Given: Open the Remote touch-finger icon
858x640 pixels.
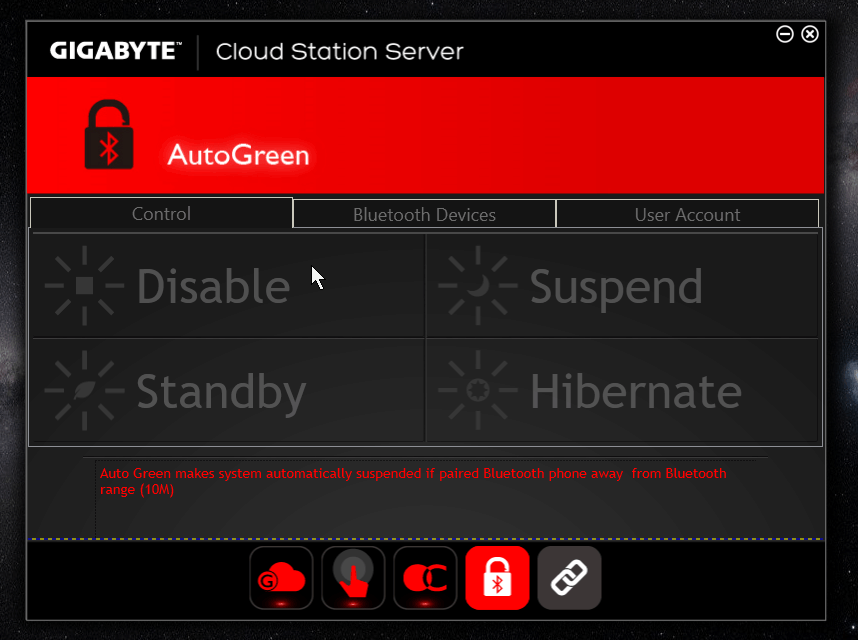Looking at the screenshot, I should tap(353, 578).
